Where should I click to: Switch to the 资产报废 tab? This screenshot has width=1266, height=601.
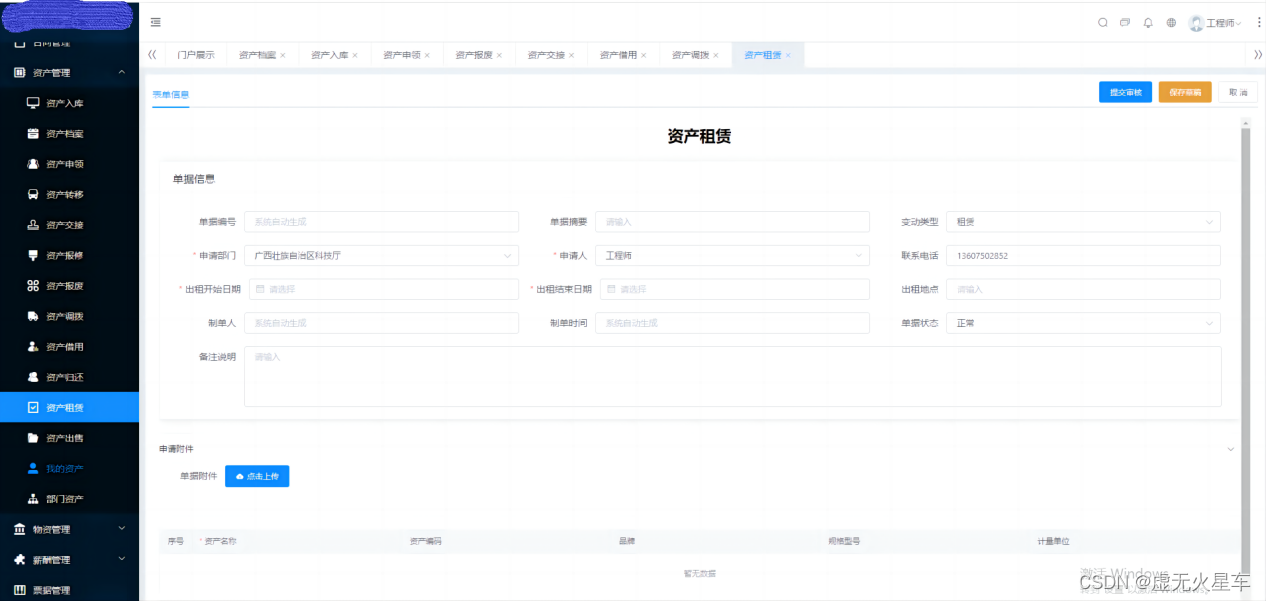tap(474, 55)
